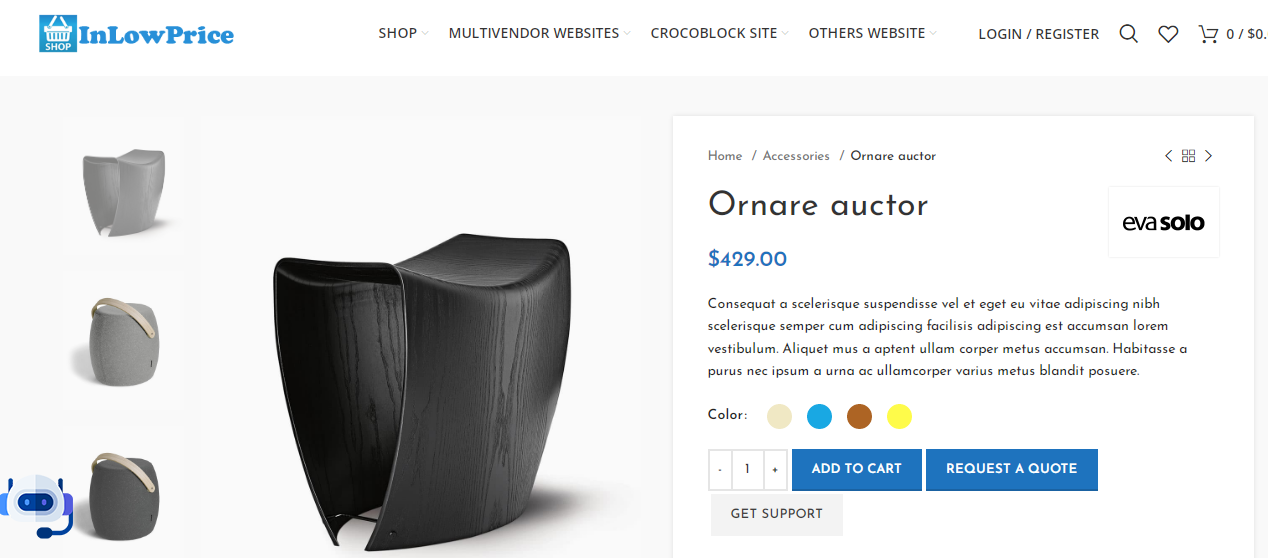Click the InLowPrice shop logo
The image size is (1268, 558).
pyautogui.click(x=136, y=34)
